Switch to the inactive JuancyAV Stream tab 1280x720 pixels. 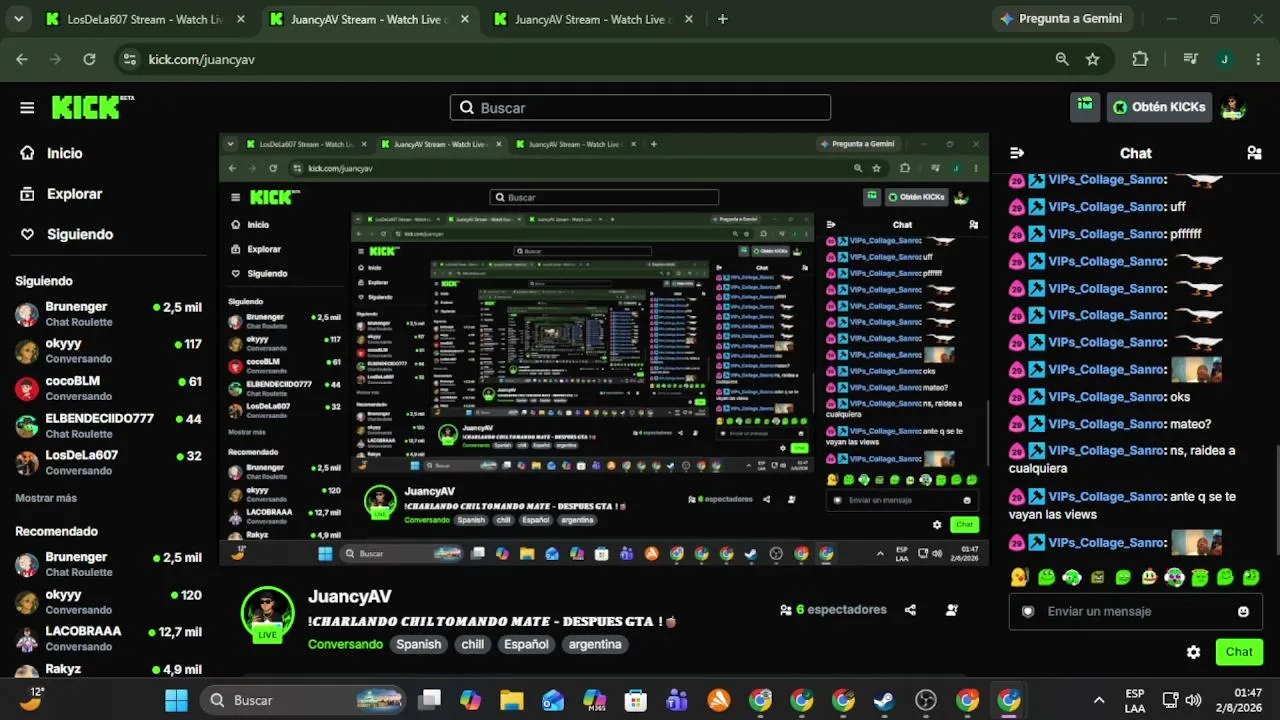point(594,19)
